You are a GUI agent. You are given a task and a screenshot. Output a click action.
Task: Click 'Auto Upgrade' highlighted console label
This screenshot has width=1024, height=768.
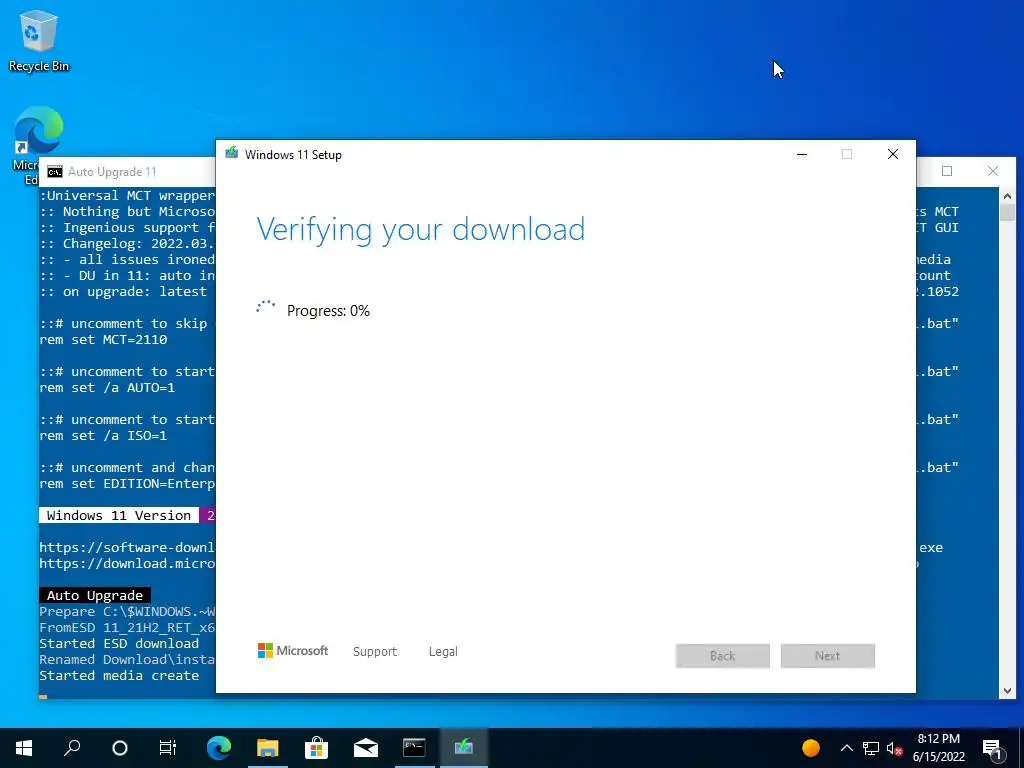point(95,595)
